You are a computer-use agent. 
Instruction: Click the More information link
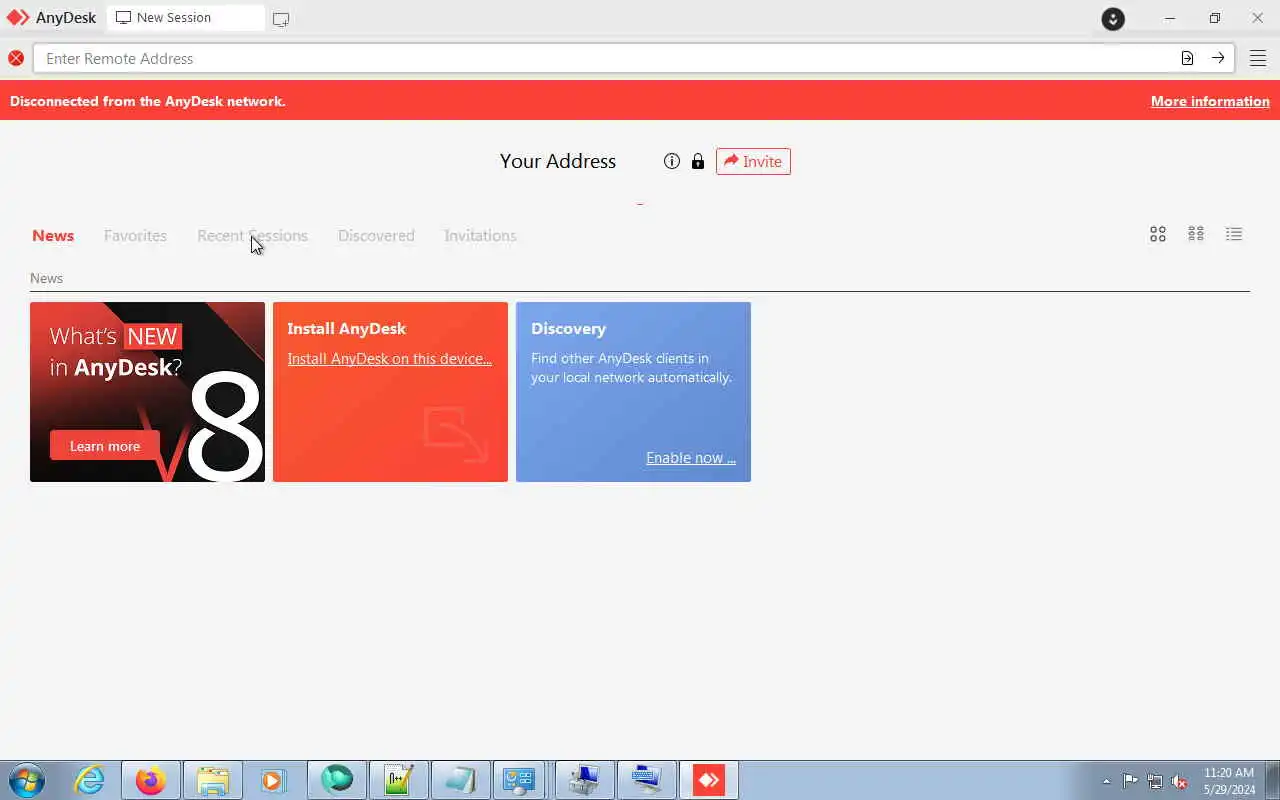tap(1210, 101)
